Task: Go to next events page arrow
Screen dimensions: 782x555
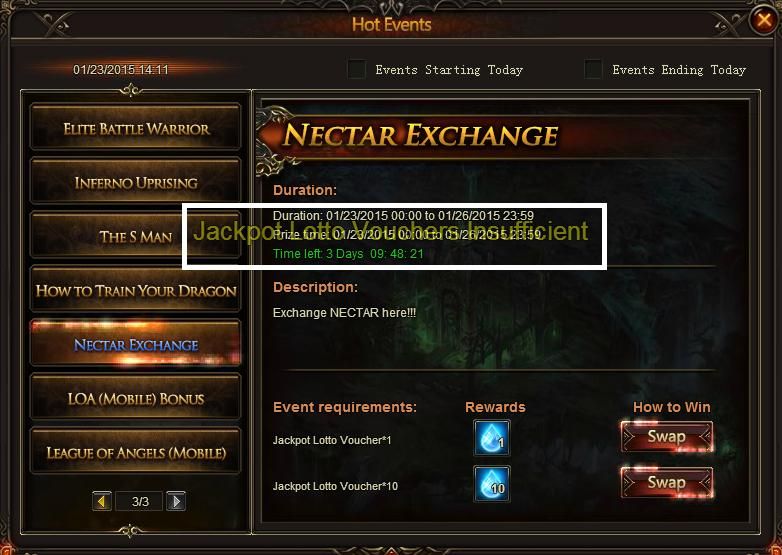Action: coord(176,501)
